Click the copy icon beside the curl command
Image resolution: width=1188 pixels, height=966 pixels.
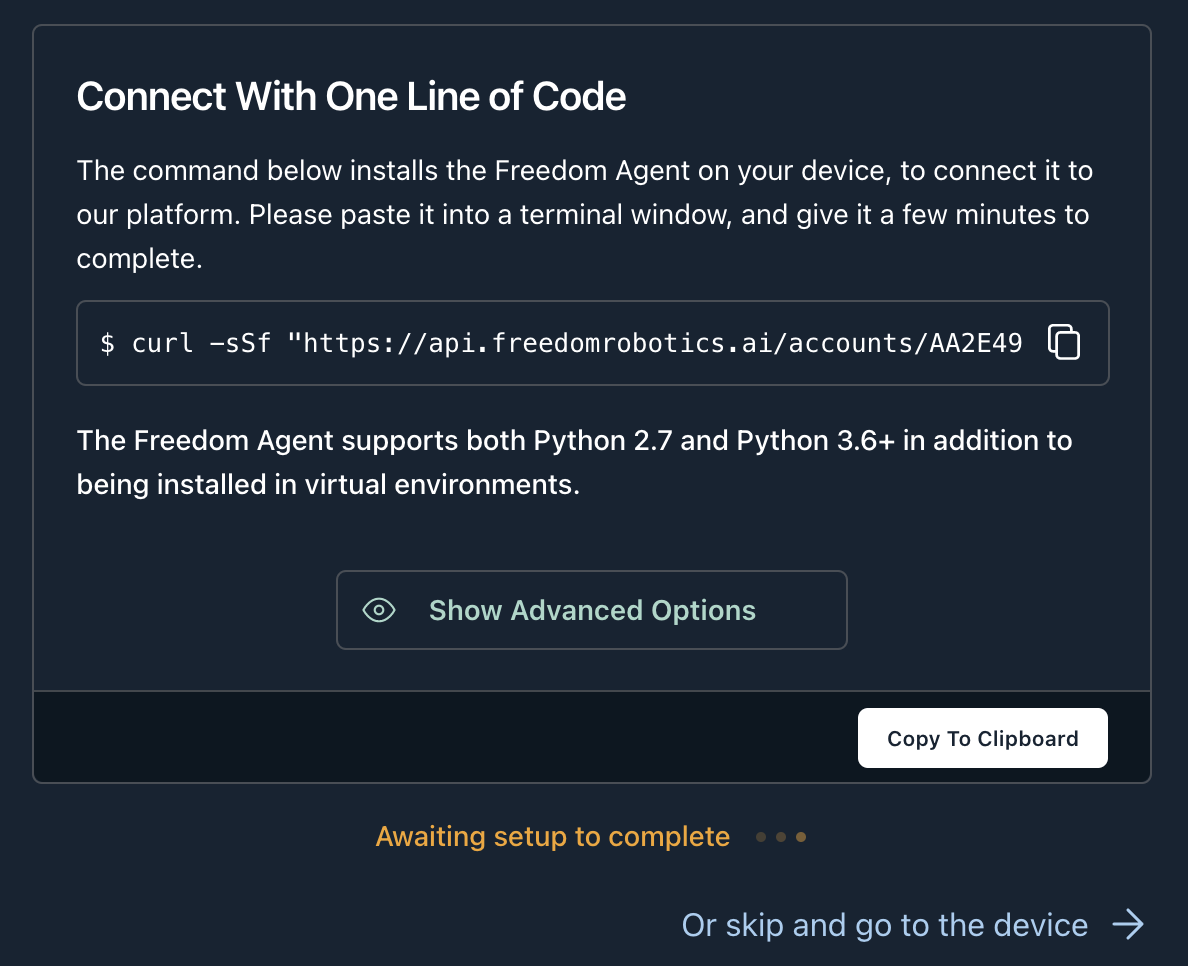[x=1064, y=343]
